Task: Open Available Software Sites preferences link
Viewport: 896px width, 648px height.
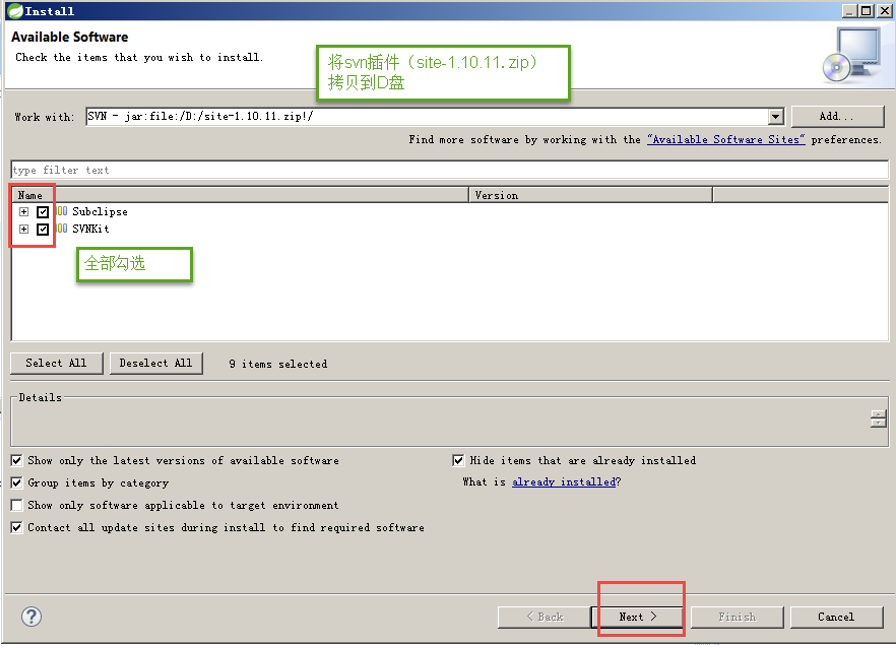Action: click(x=726, y=139)
